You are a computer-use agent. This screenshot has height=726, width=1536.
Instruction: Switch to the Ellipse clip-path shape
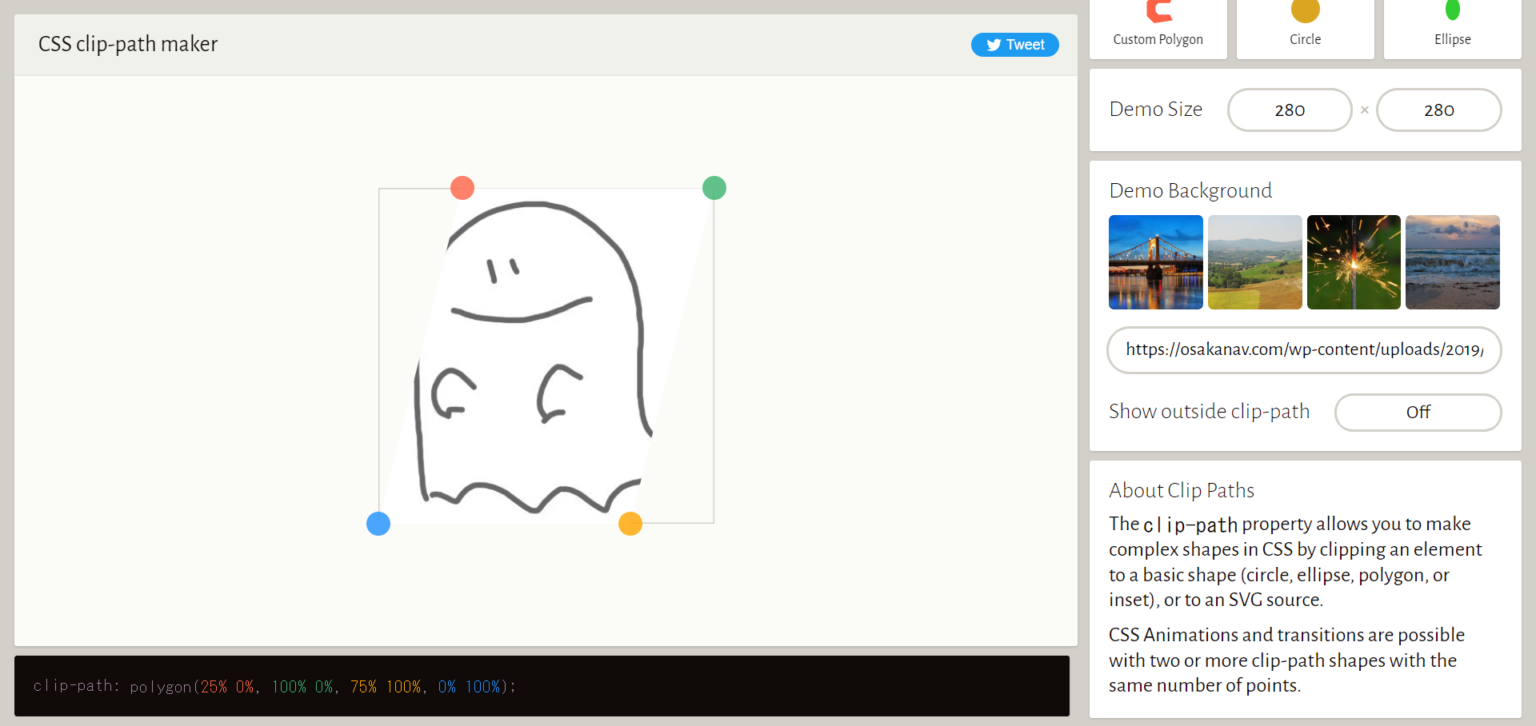click(x=1451, y=22)
